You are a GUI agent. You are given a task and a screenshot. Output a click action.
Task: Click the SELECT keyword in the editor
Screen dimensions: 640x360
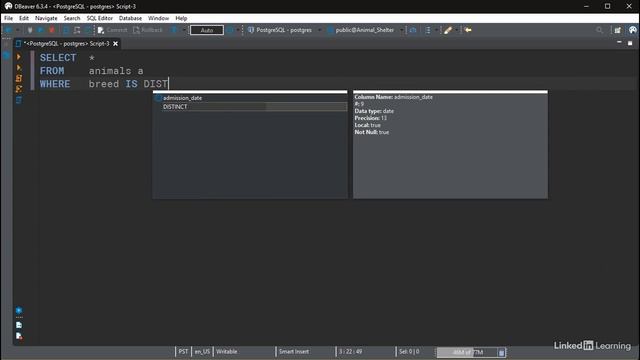pos(58,58)
